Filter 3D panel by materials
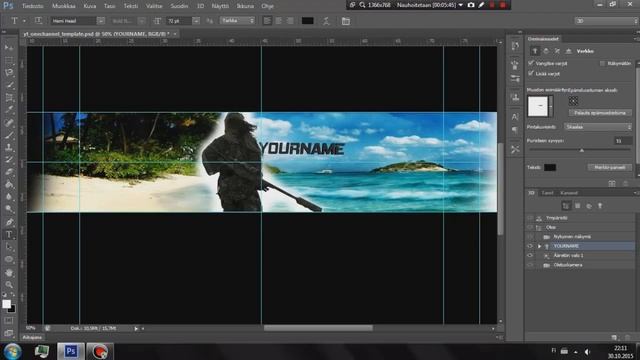This screenshot has height=360, width=640. pos(589,206)
